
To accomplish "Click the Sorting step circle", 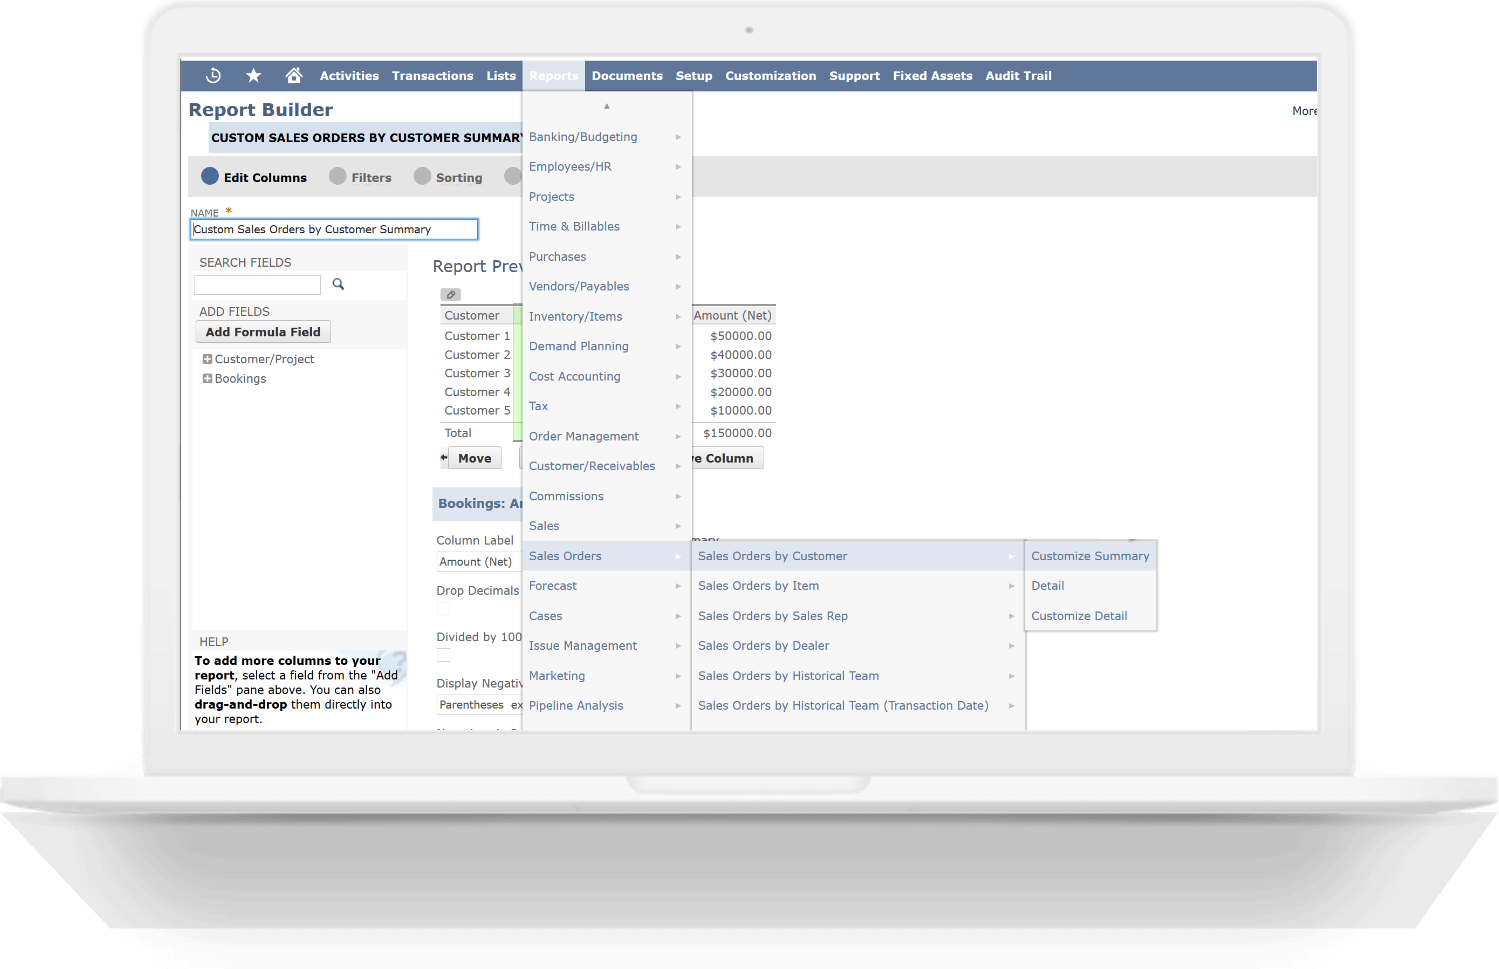I will coord(422,176).
